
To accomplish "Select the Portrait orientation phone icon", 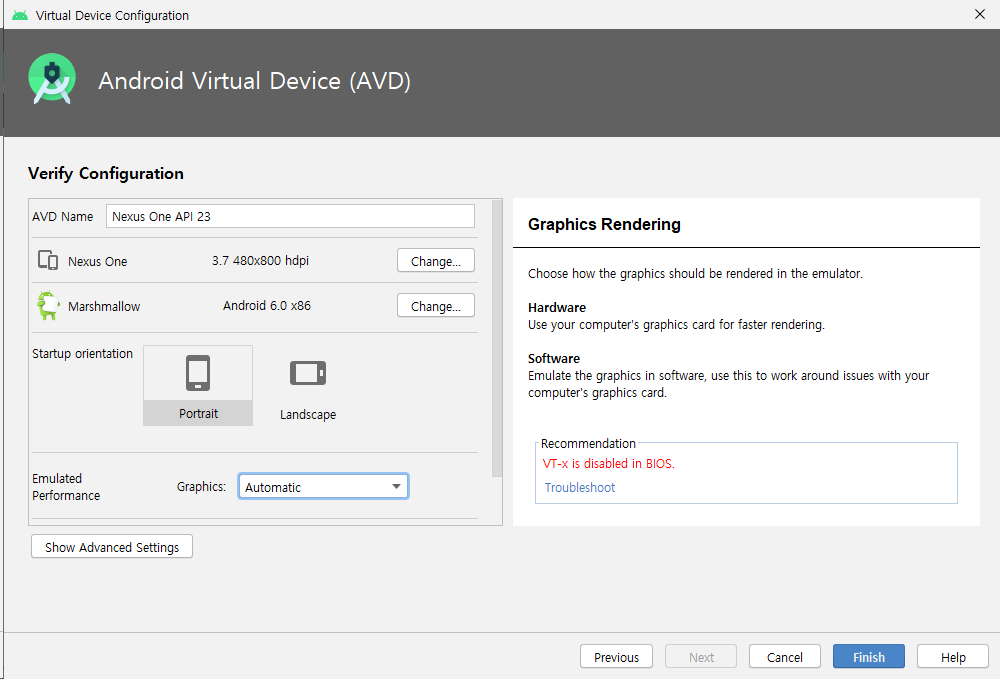I will coord(198,374).
